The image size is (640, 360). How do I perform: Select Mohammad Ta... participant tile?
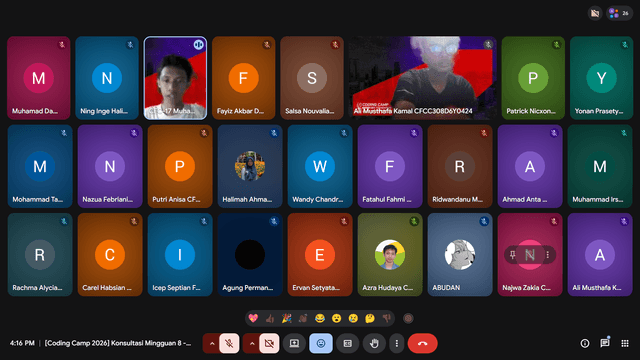[x=40, y=166]
